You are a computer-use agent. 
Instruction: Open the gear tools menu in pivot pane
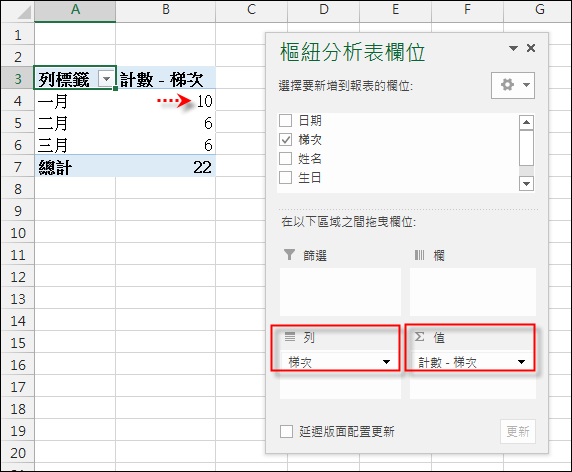coord(513,85)
